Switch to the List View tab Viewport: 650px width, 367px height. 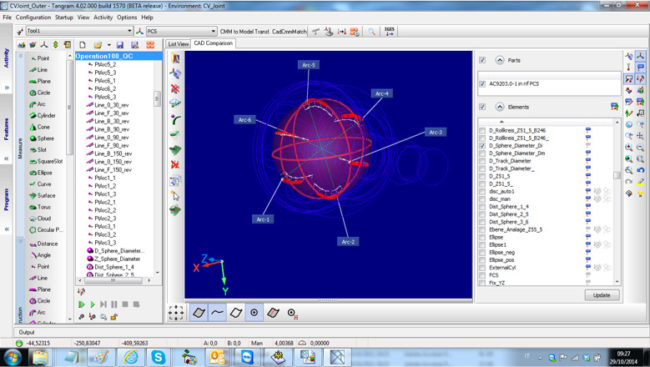tap(178, 44)
